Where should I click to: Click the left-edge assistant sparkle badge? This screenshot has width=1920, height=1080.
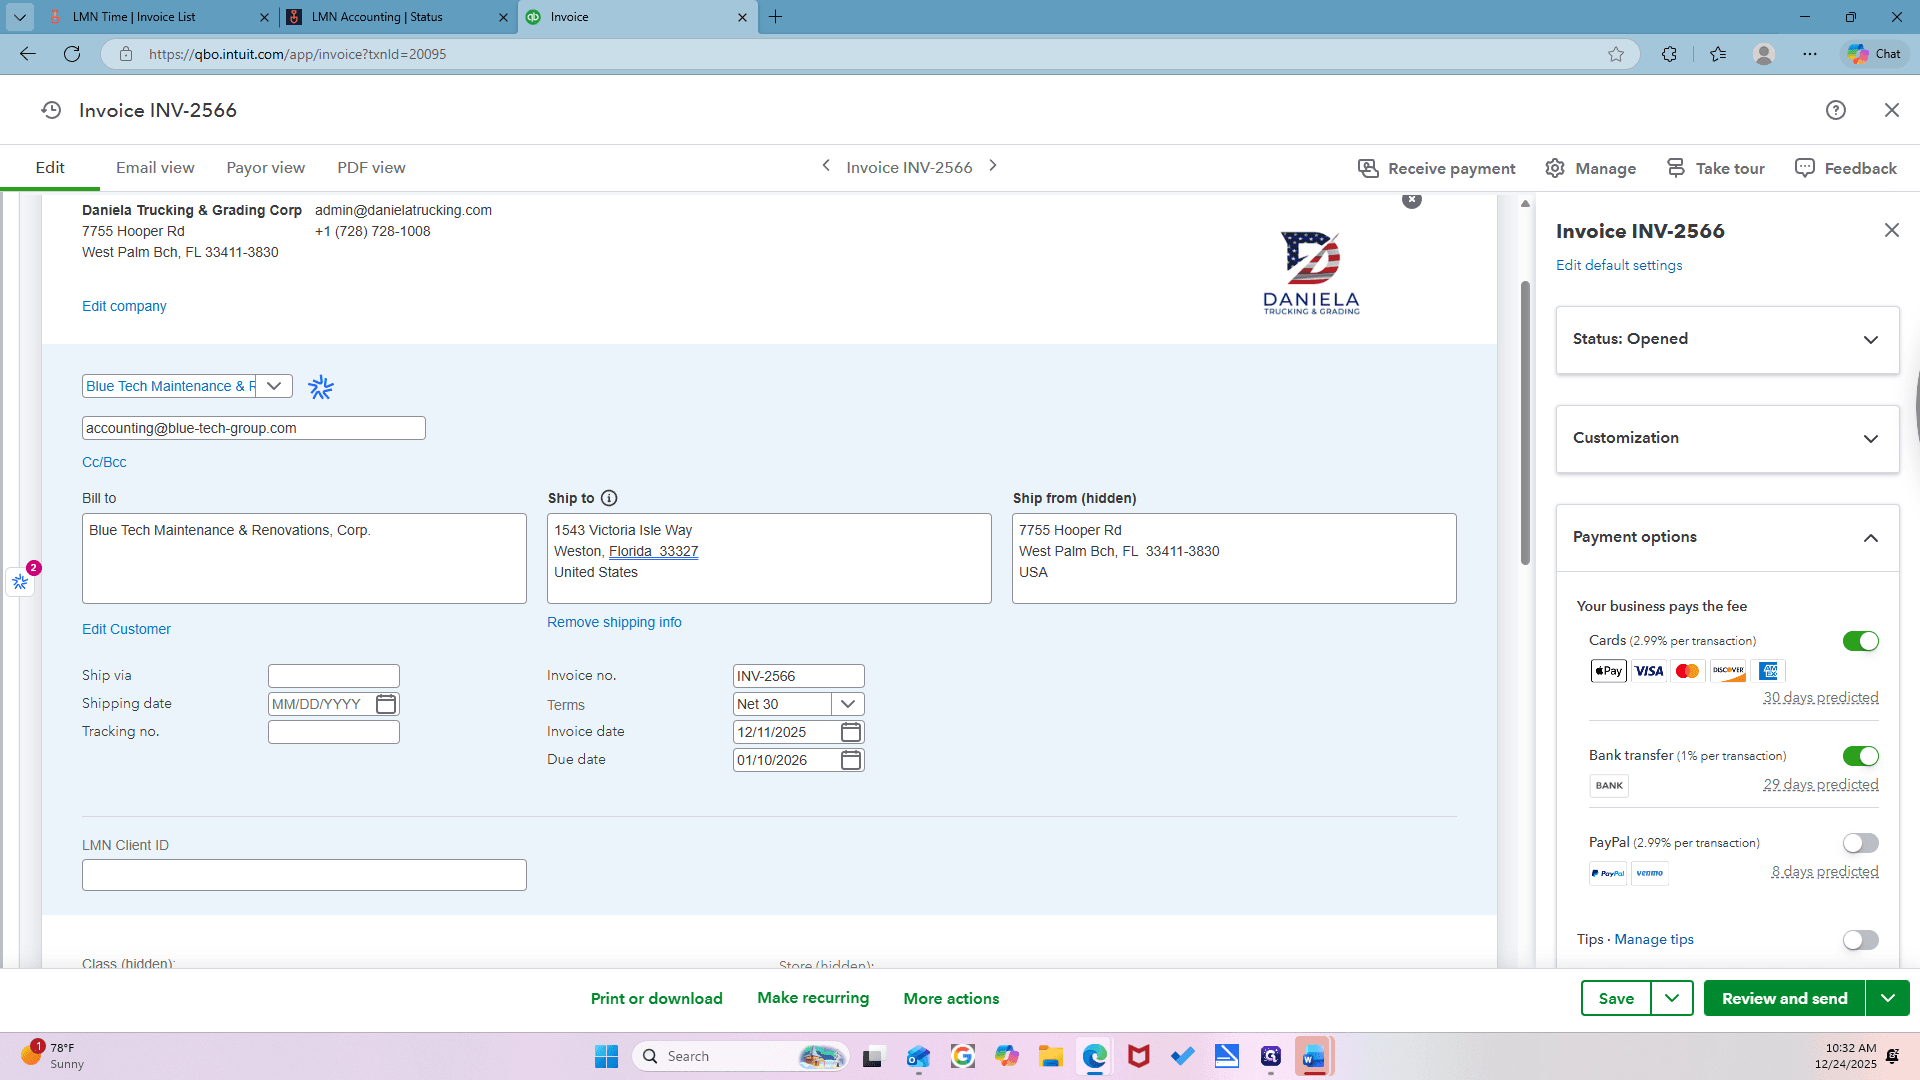pyautogui.click(x=21, y=580)
